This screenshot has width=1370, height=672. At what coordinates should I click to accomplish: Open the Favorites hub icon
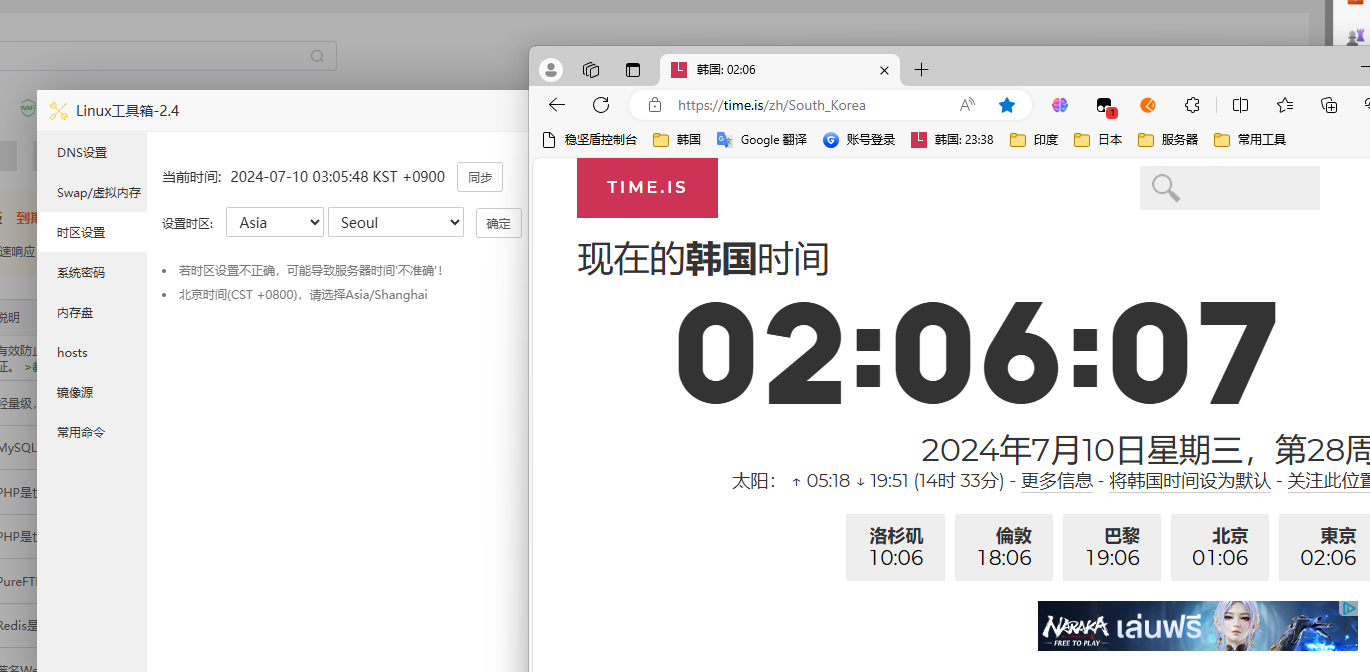1285,105
